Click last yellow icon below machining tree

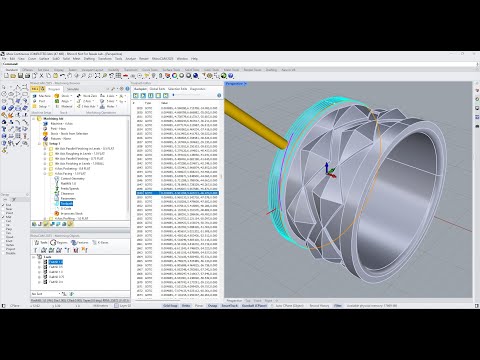point(70,224)
